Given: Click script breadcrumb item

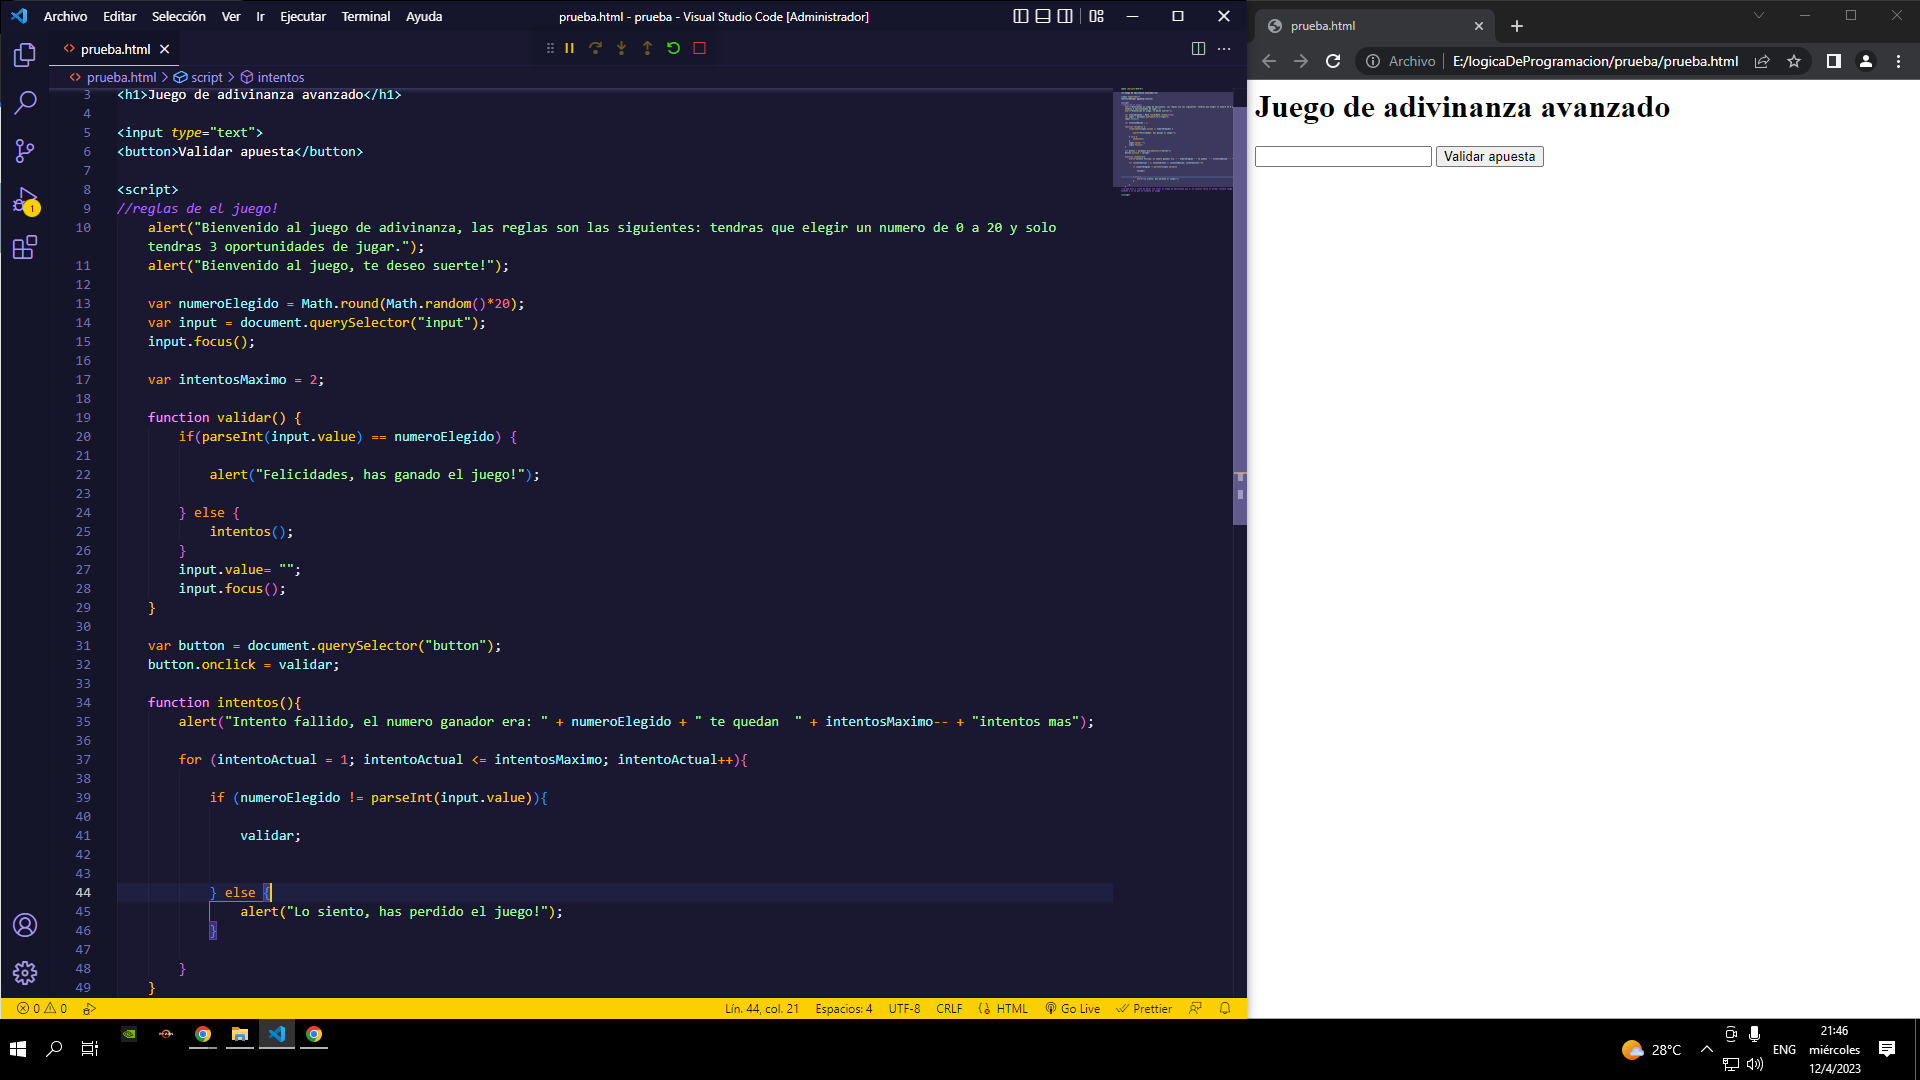Looking at the screenshot, I should [199, 77].
